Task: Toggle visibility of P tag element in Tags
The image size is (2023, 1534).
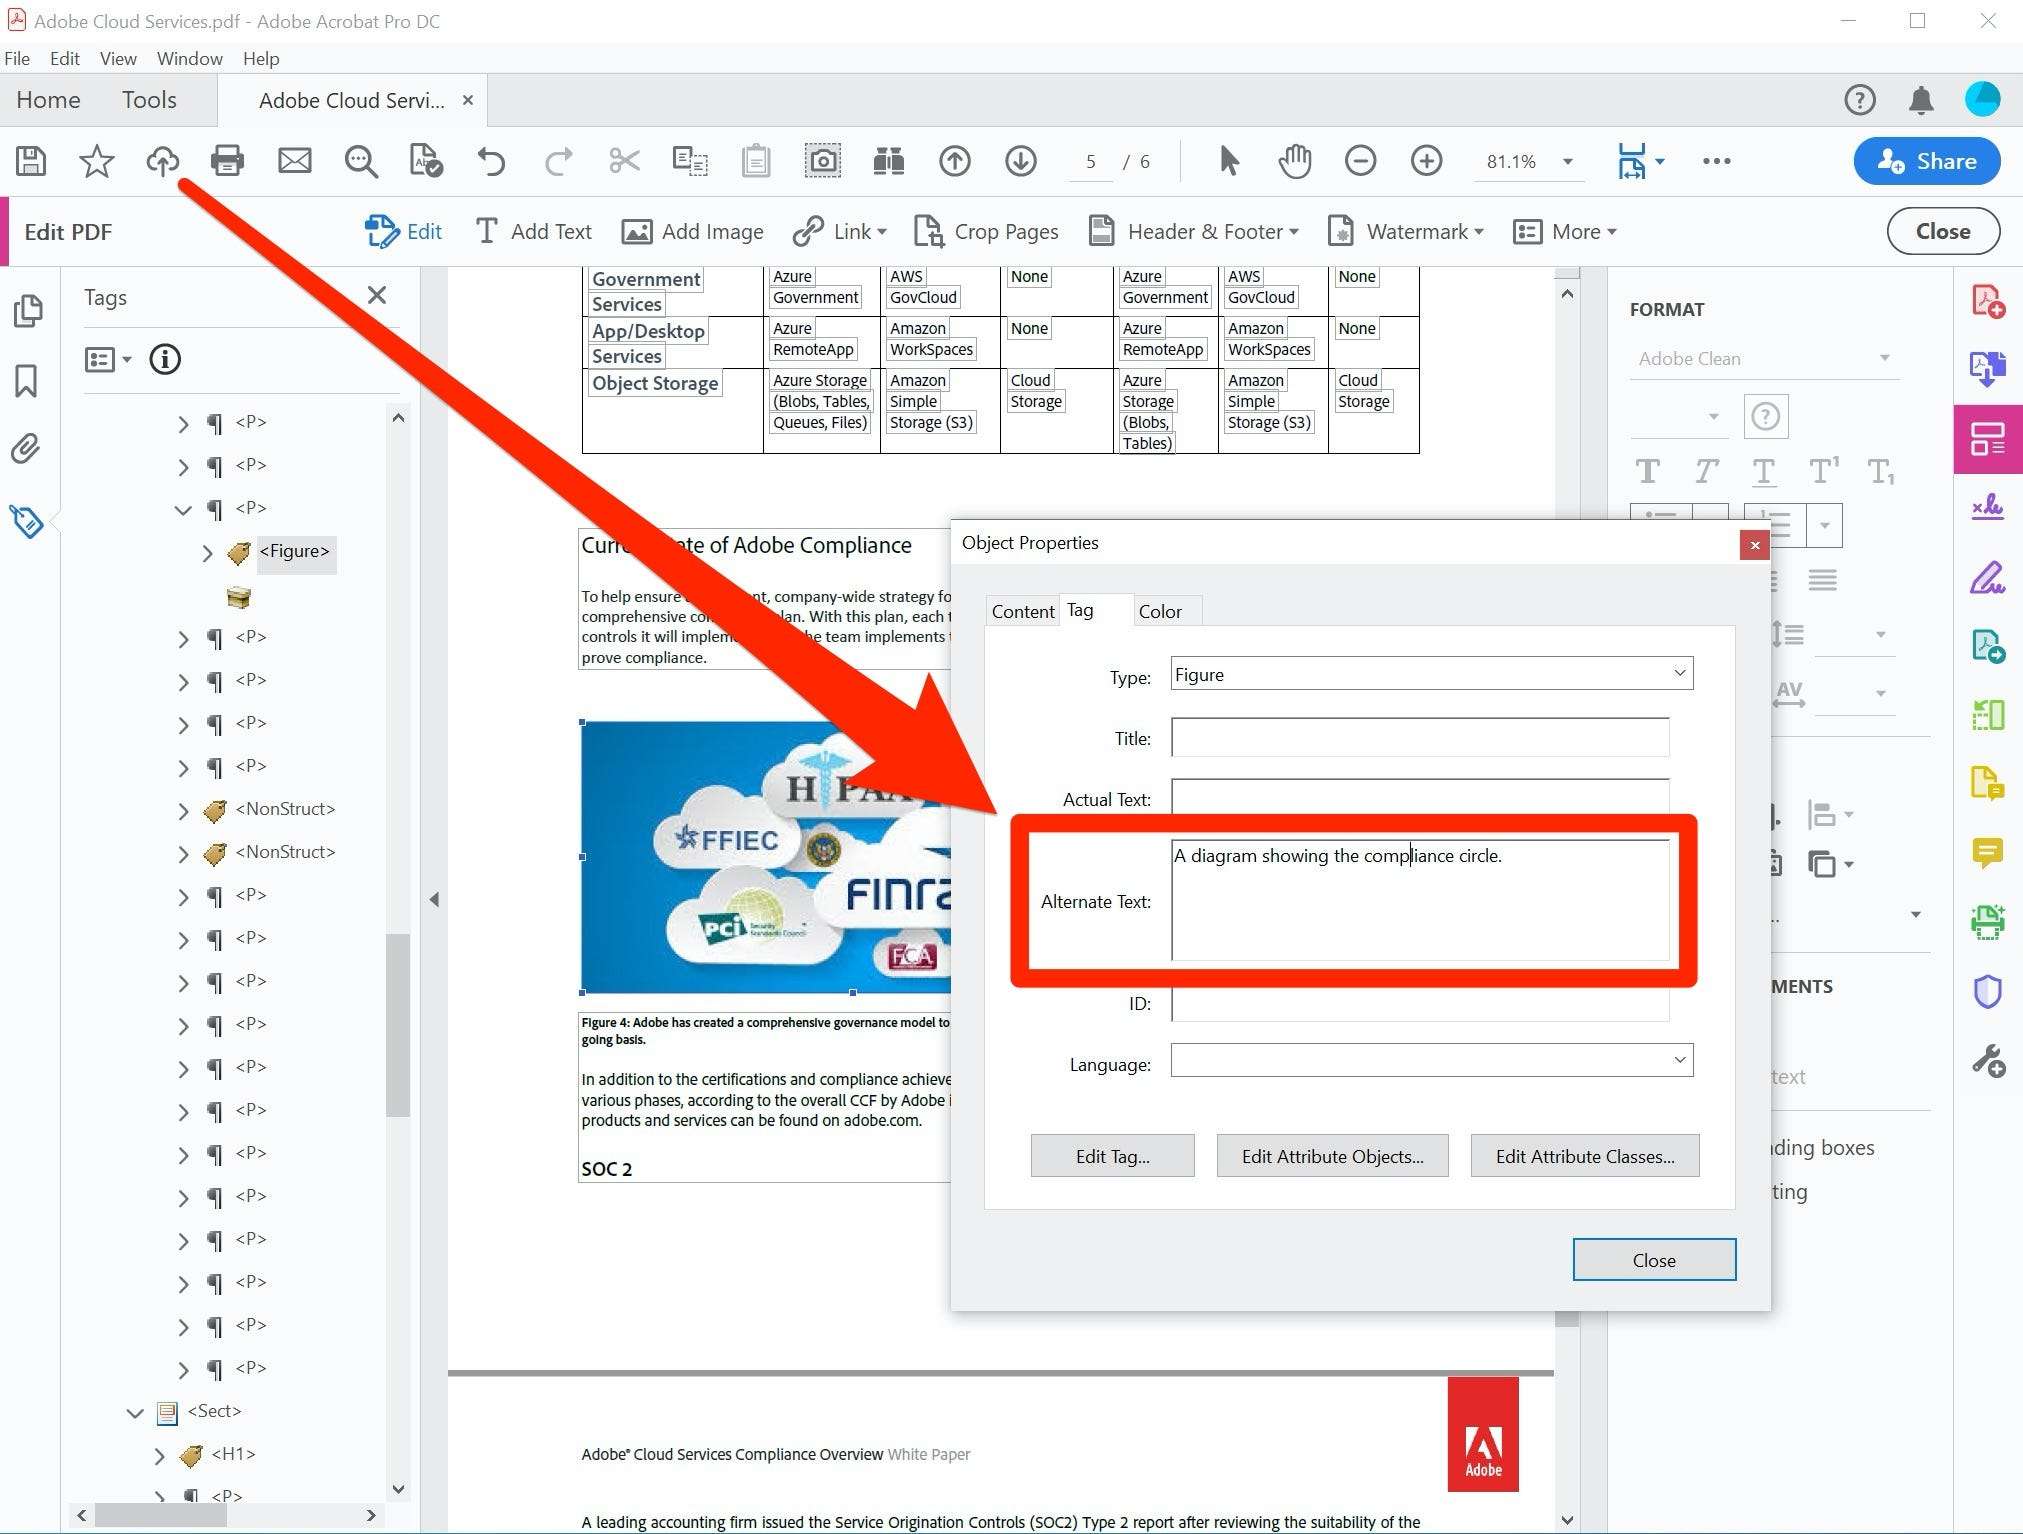Action: (184, 509)
